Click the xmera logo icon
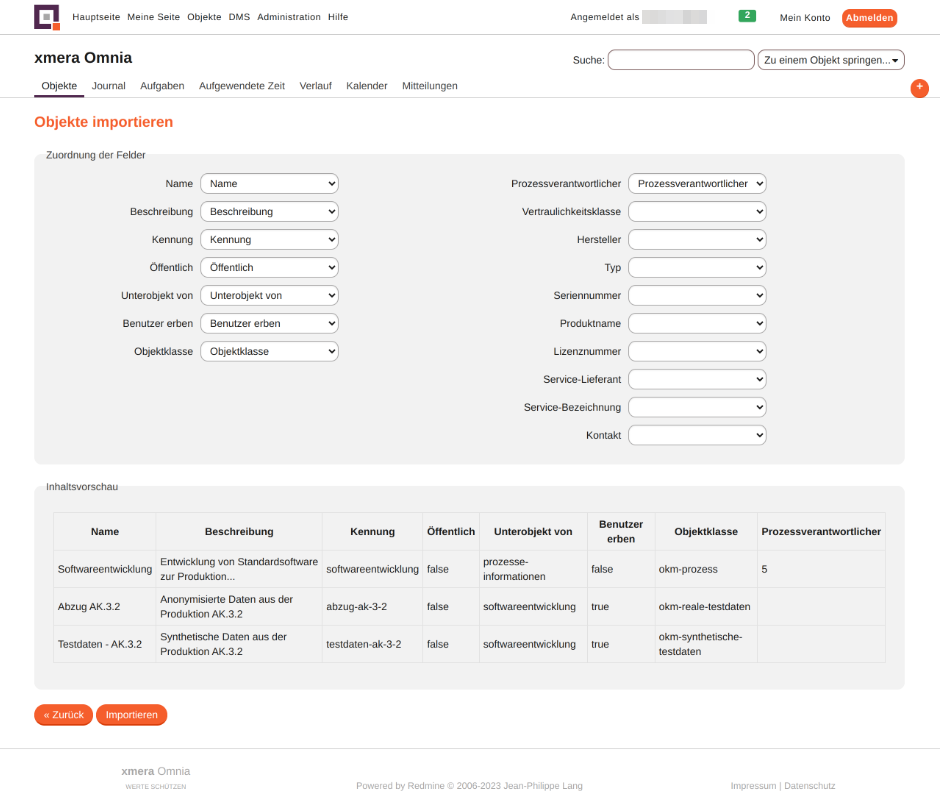 pyautogui.click(x=46, y=17)
